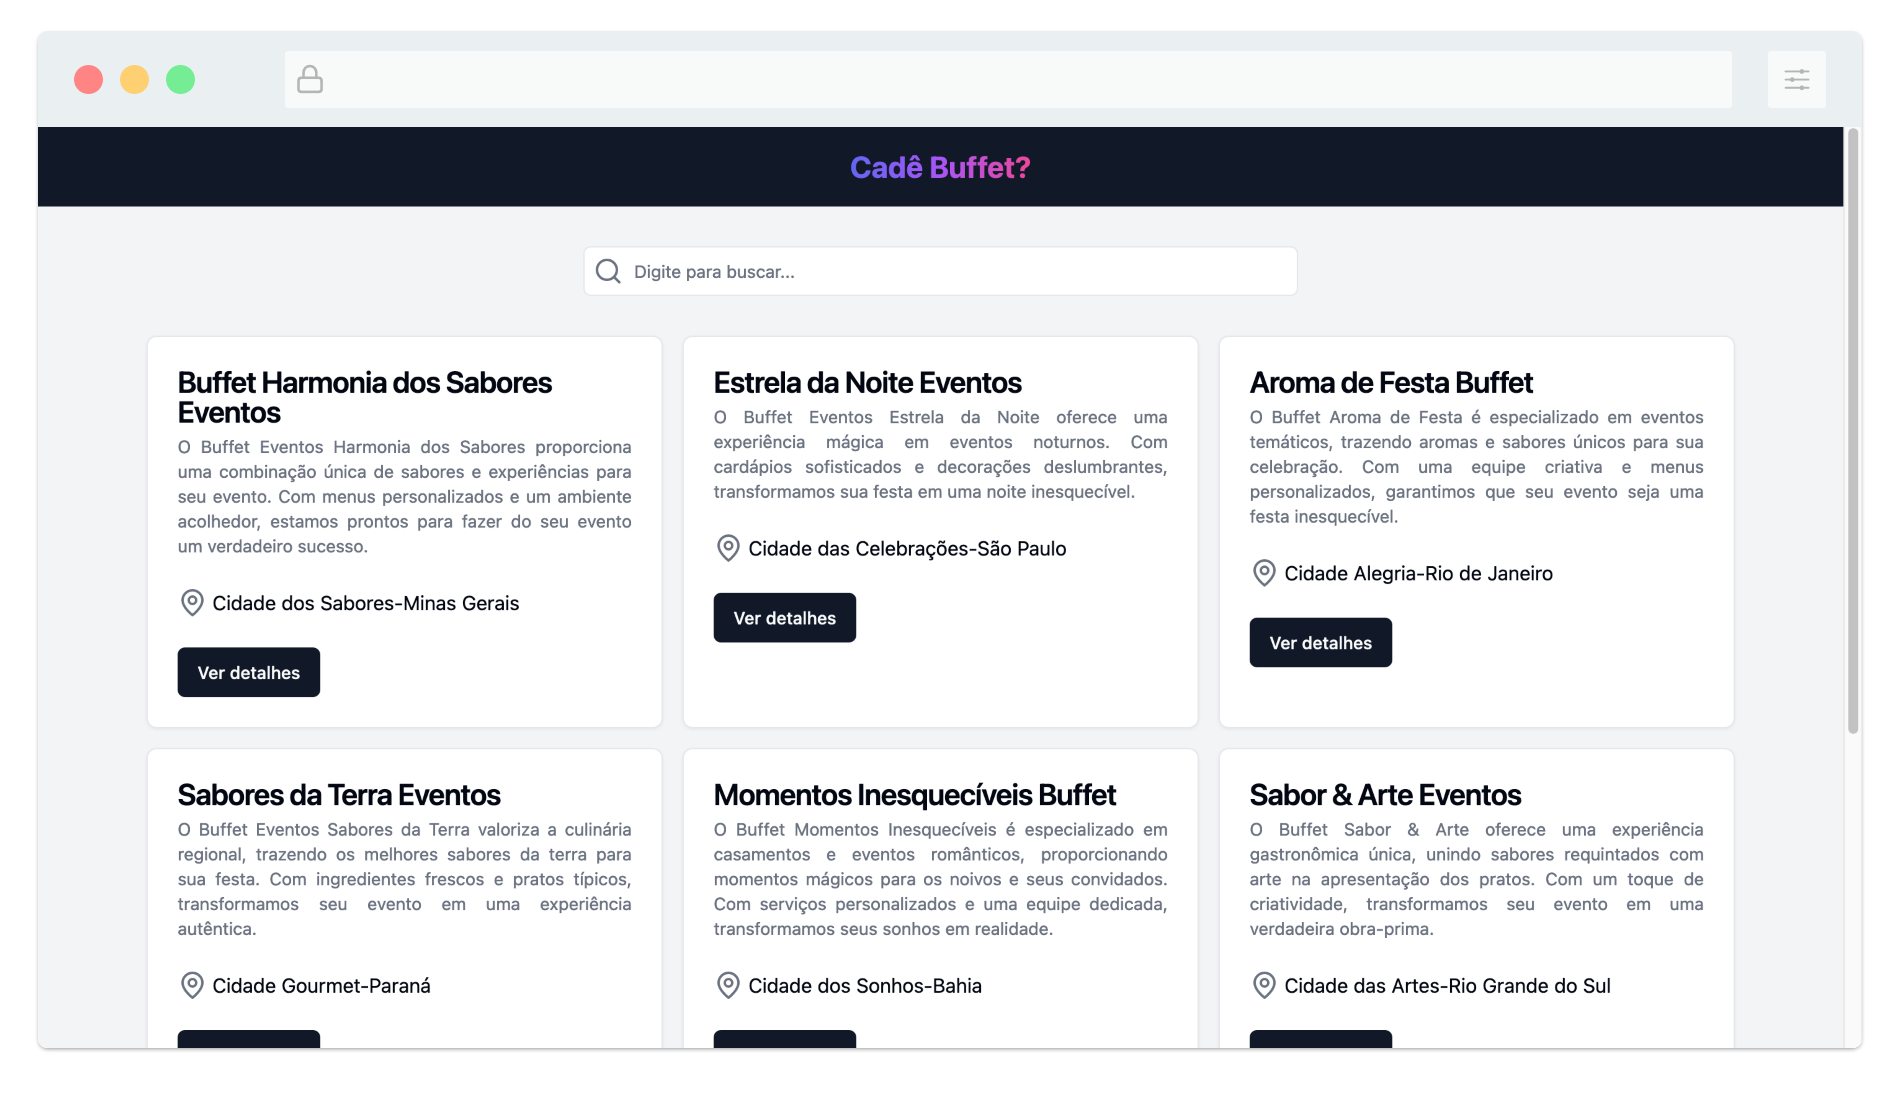Click the Estrela da Noite Eventos title
Image resolution: width=1900 pixels, height=1100 pixels.
point(868,382)
